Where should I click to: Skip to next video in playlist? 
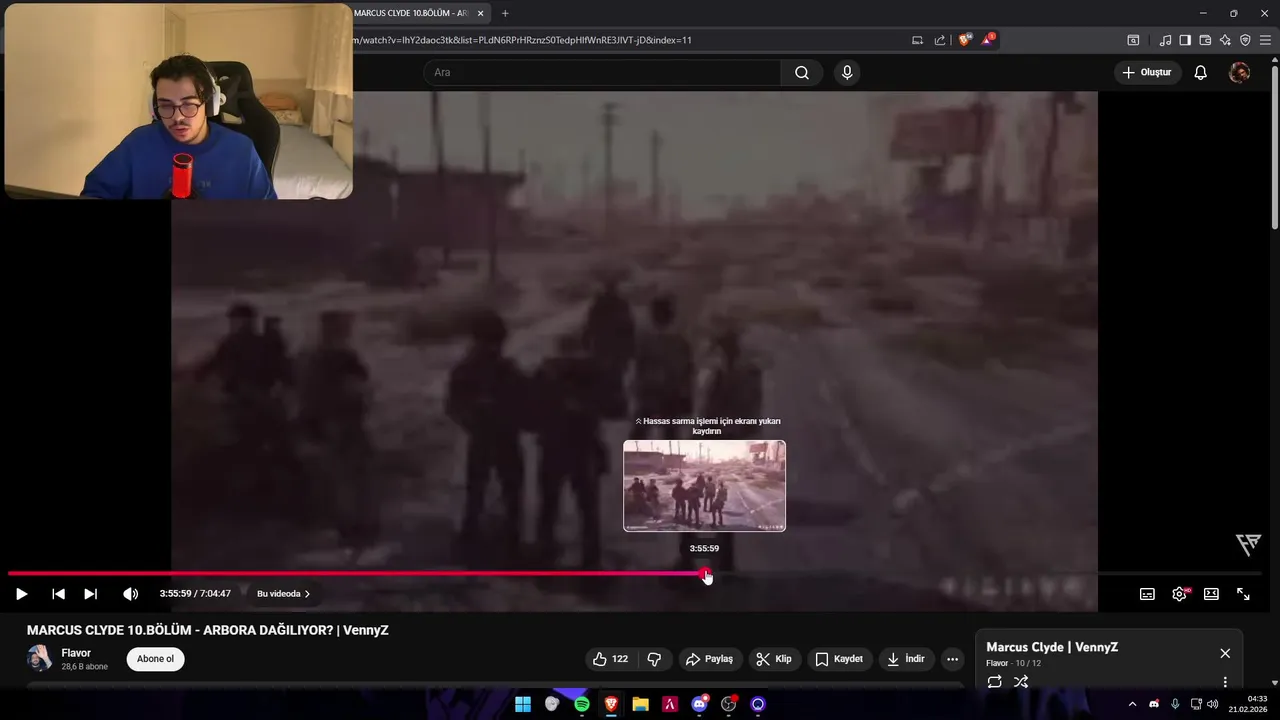[x=90, y=594]
